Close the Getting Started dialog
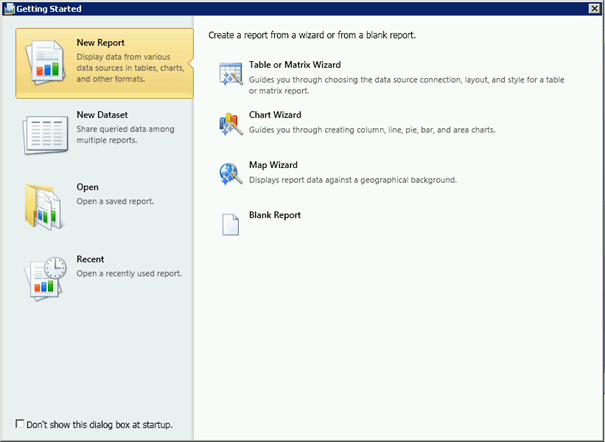The image size is (605, 442). click(594, 8)
